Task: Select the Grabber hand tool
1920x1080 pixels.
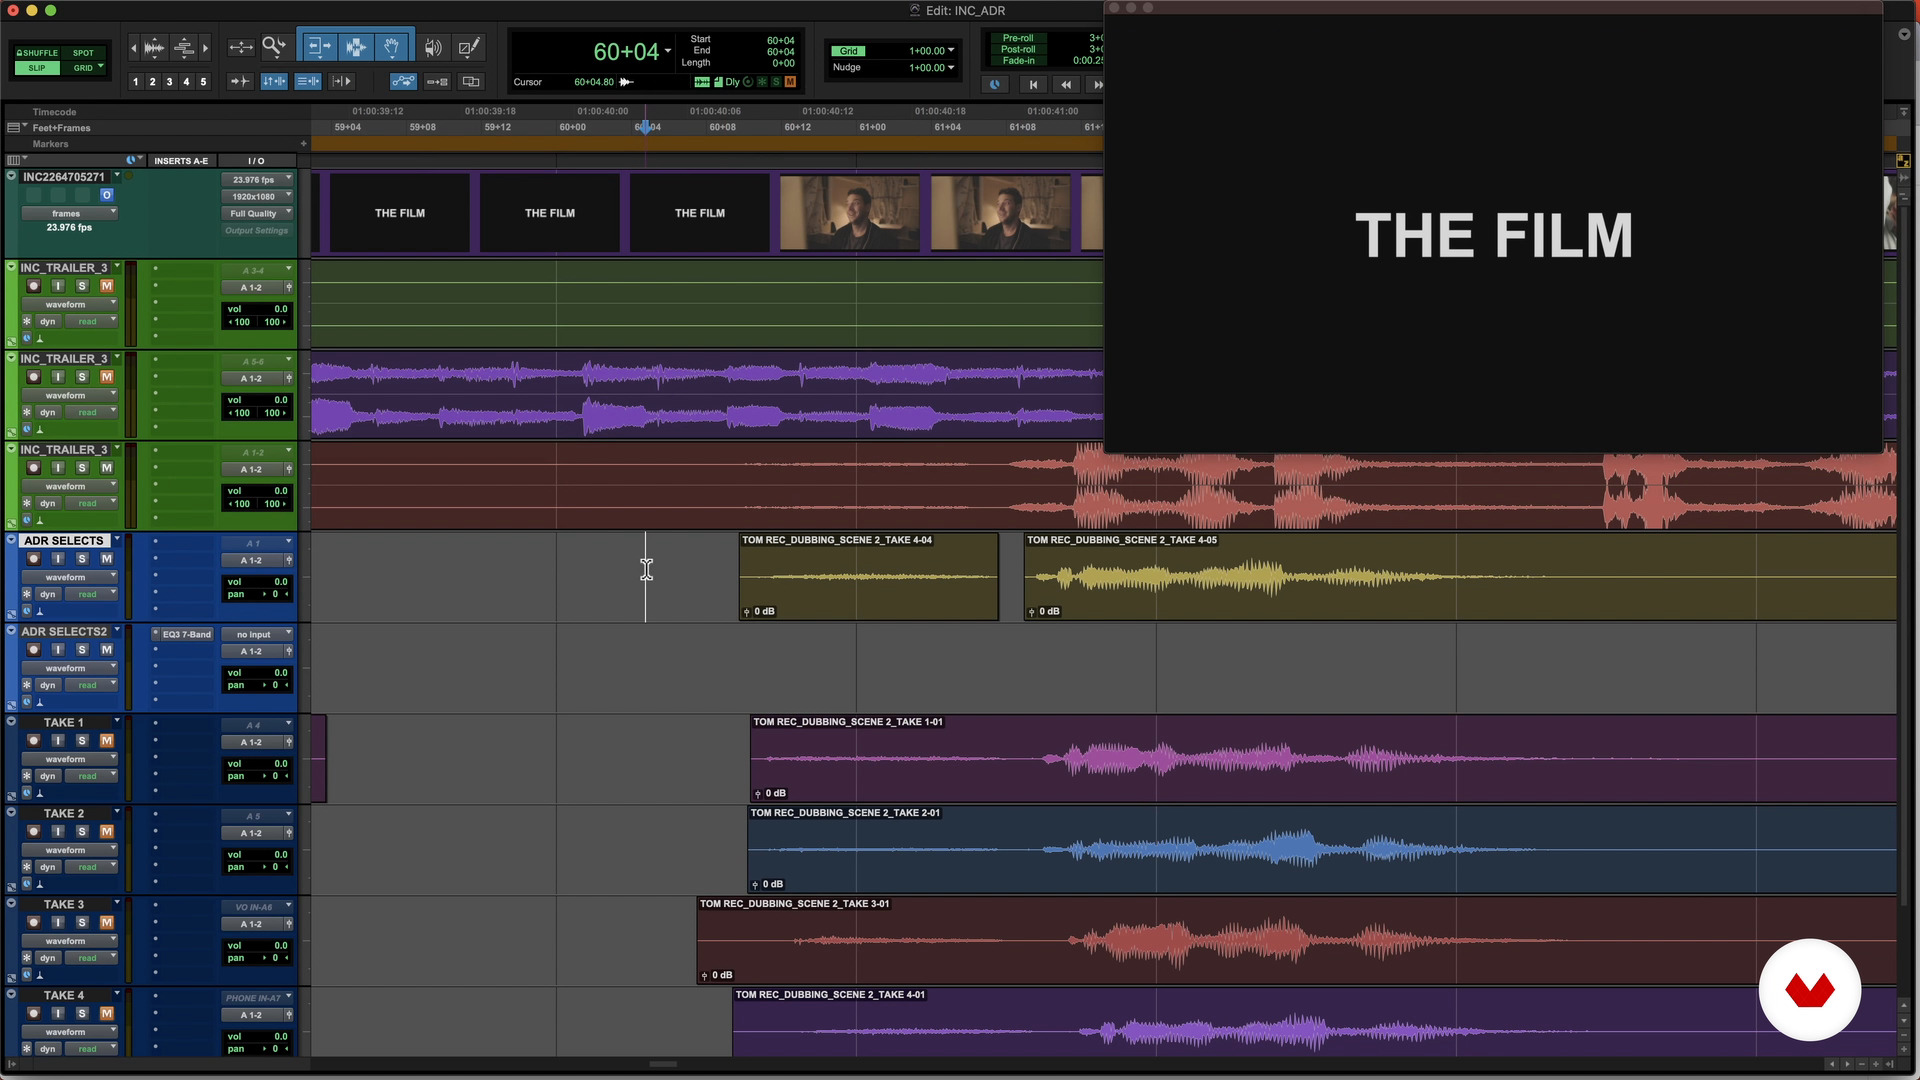Action: tap(392, 47)
